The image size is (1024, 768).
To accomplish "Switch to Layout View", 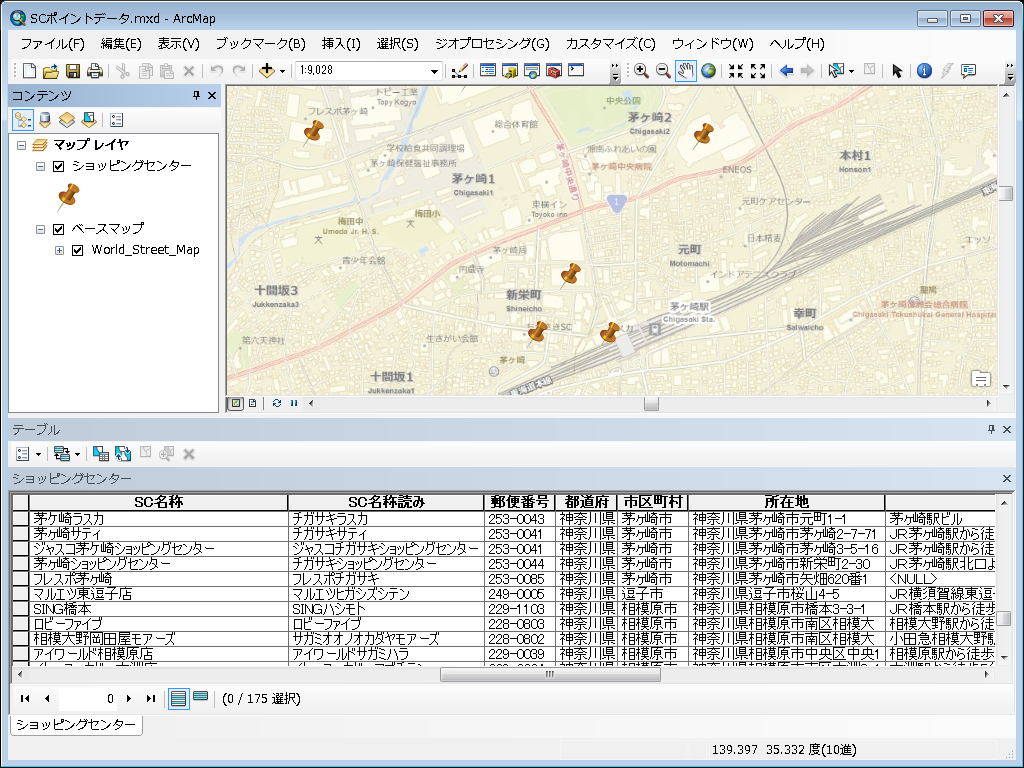I will [x=253, y=404].
